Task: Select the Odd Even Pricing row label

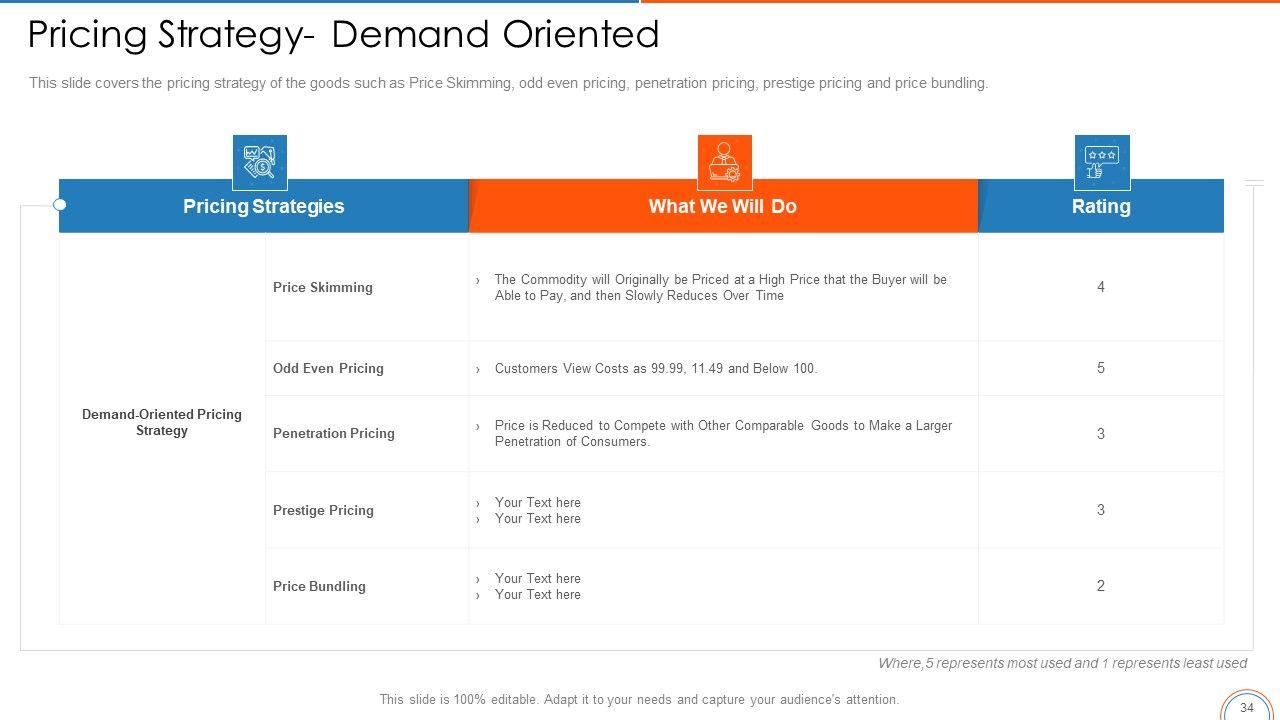Action: click(328, 368)
